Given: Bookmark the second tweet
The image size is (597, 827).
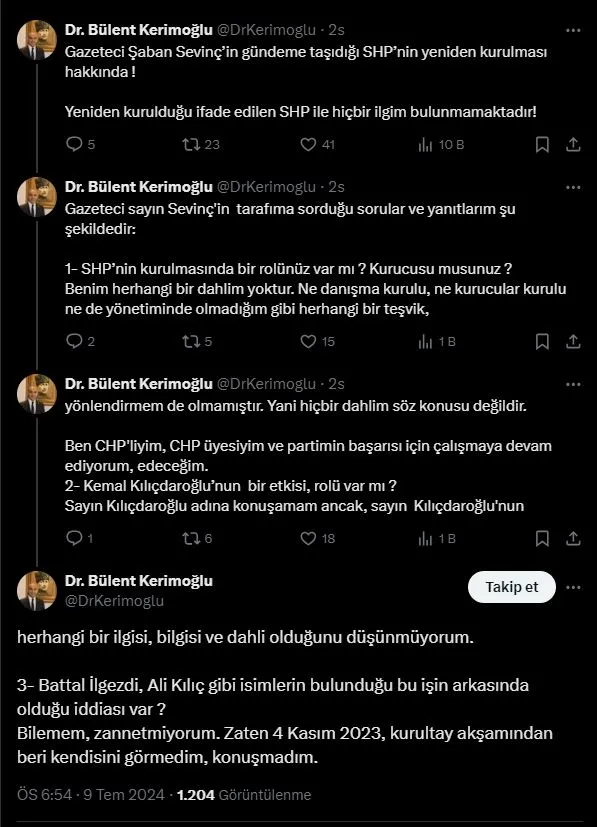Looking at the screenshot, I should 541,343.
